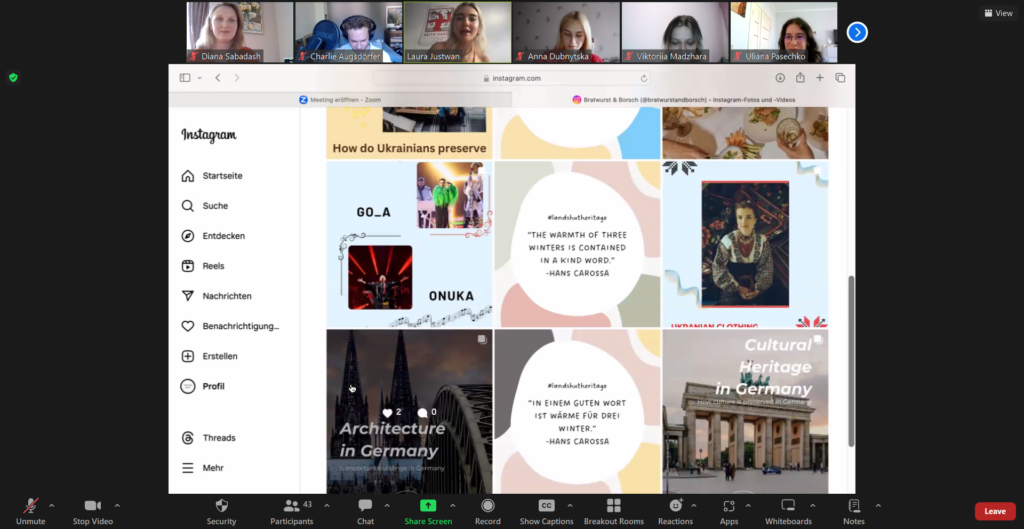The image size is (1024, 529).
Task: Click the Stop Video camera button
Action: point(92,510)
